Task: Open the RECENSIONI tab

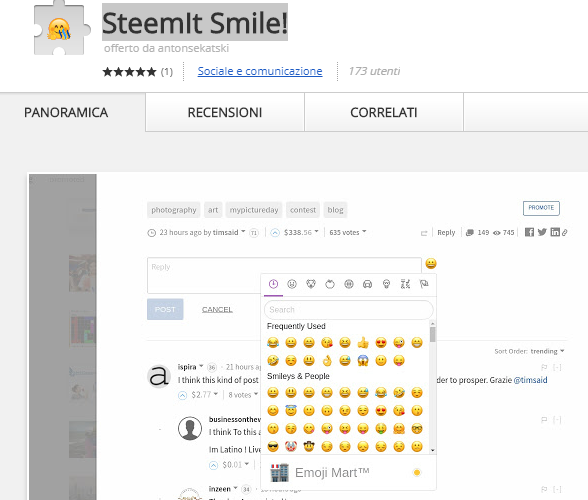Action: tap(225, 113)
